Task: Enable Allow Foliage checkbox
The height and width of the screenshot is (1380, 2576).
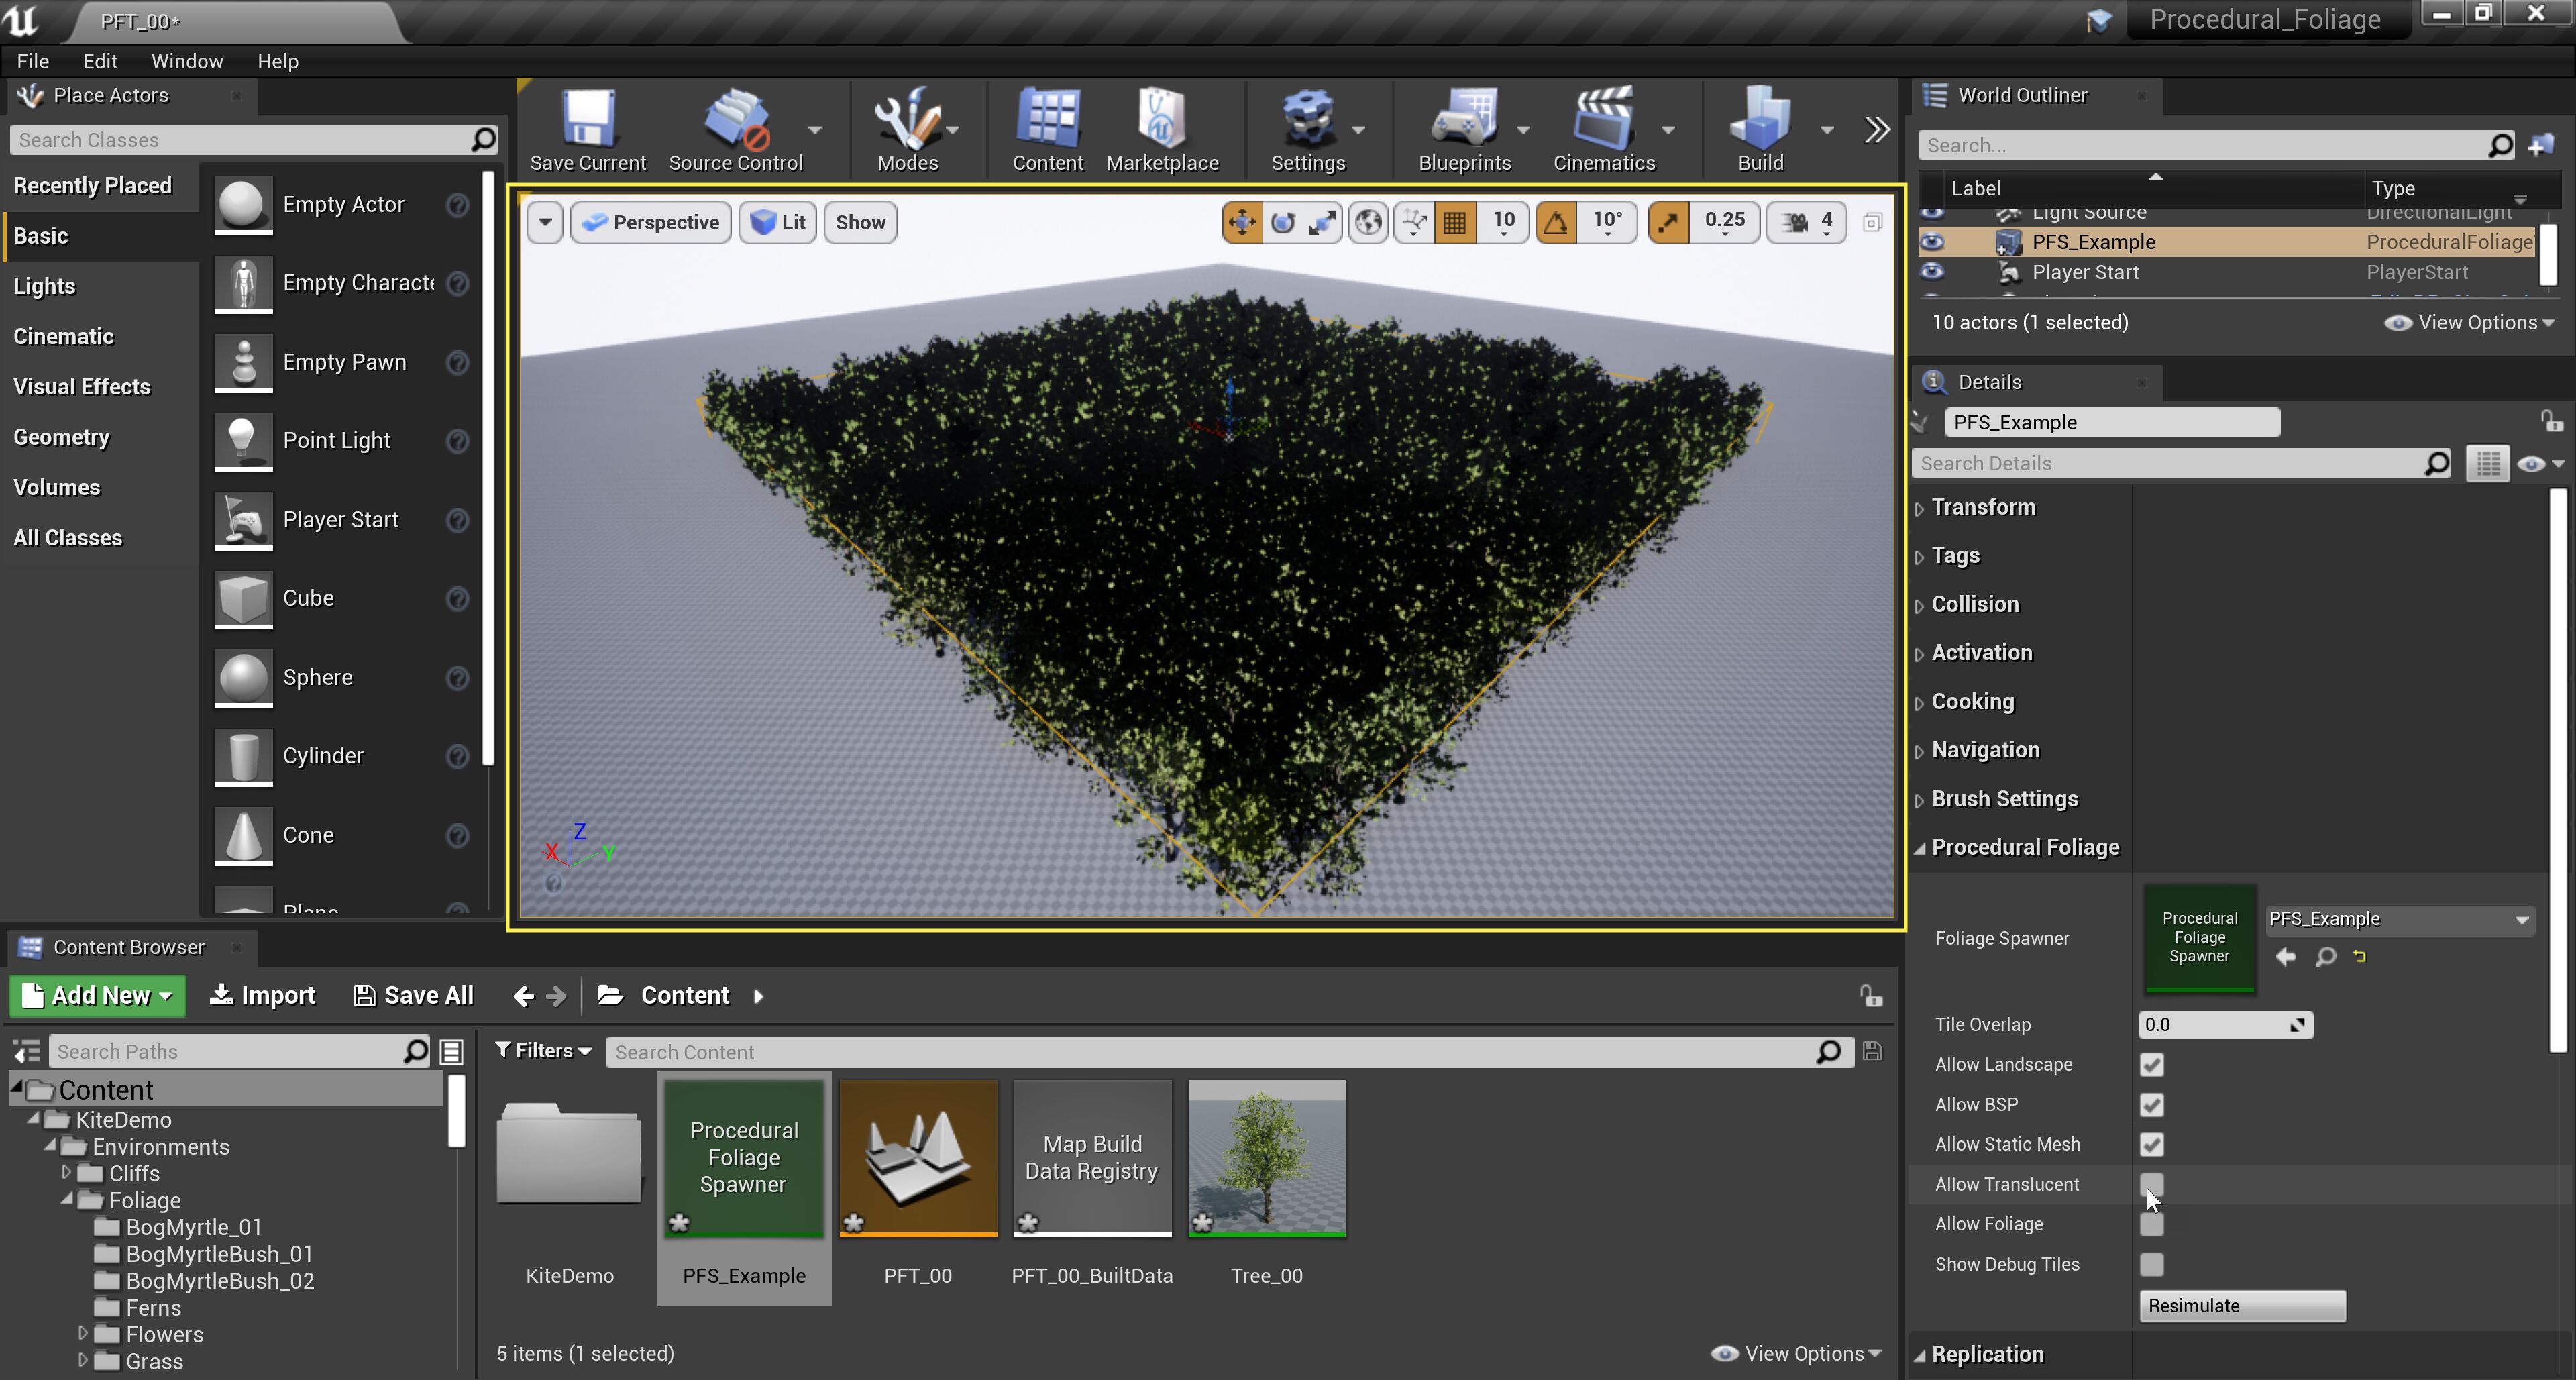Action: coord(2151,1225)
